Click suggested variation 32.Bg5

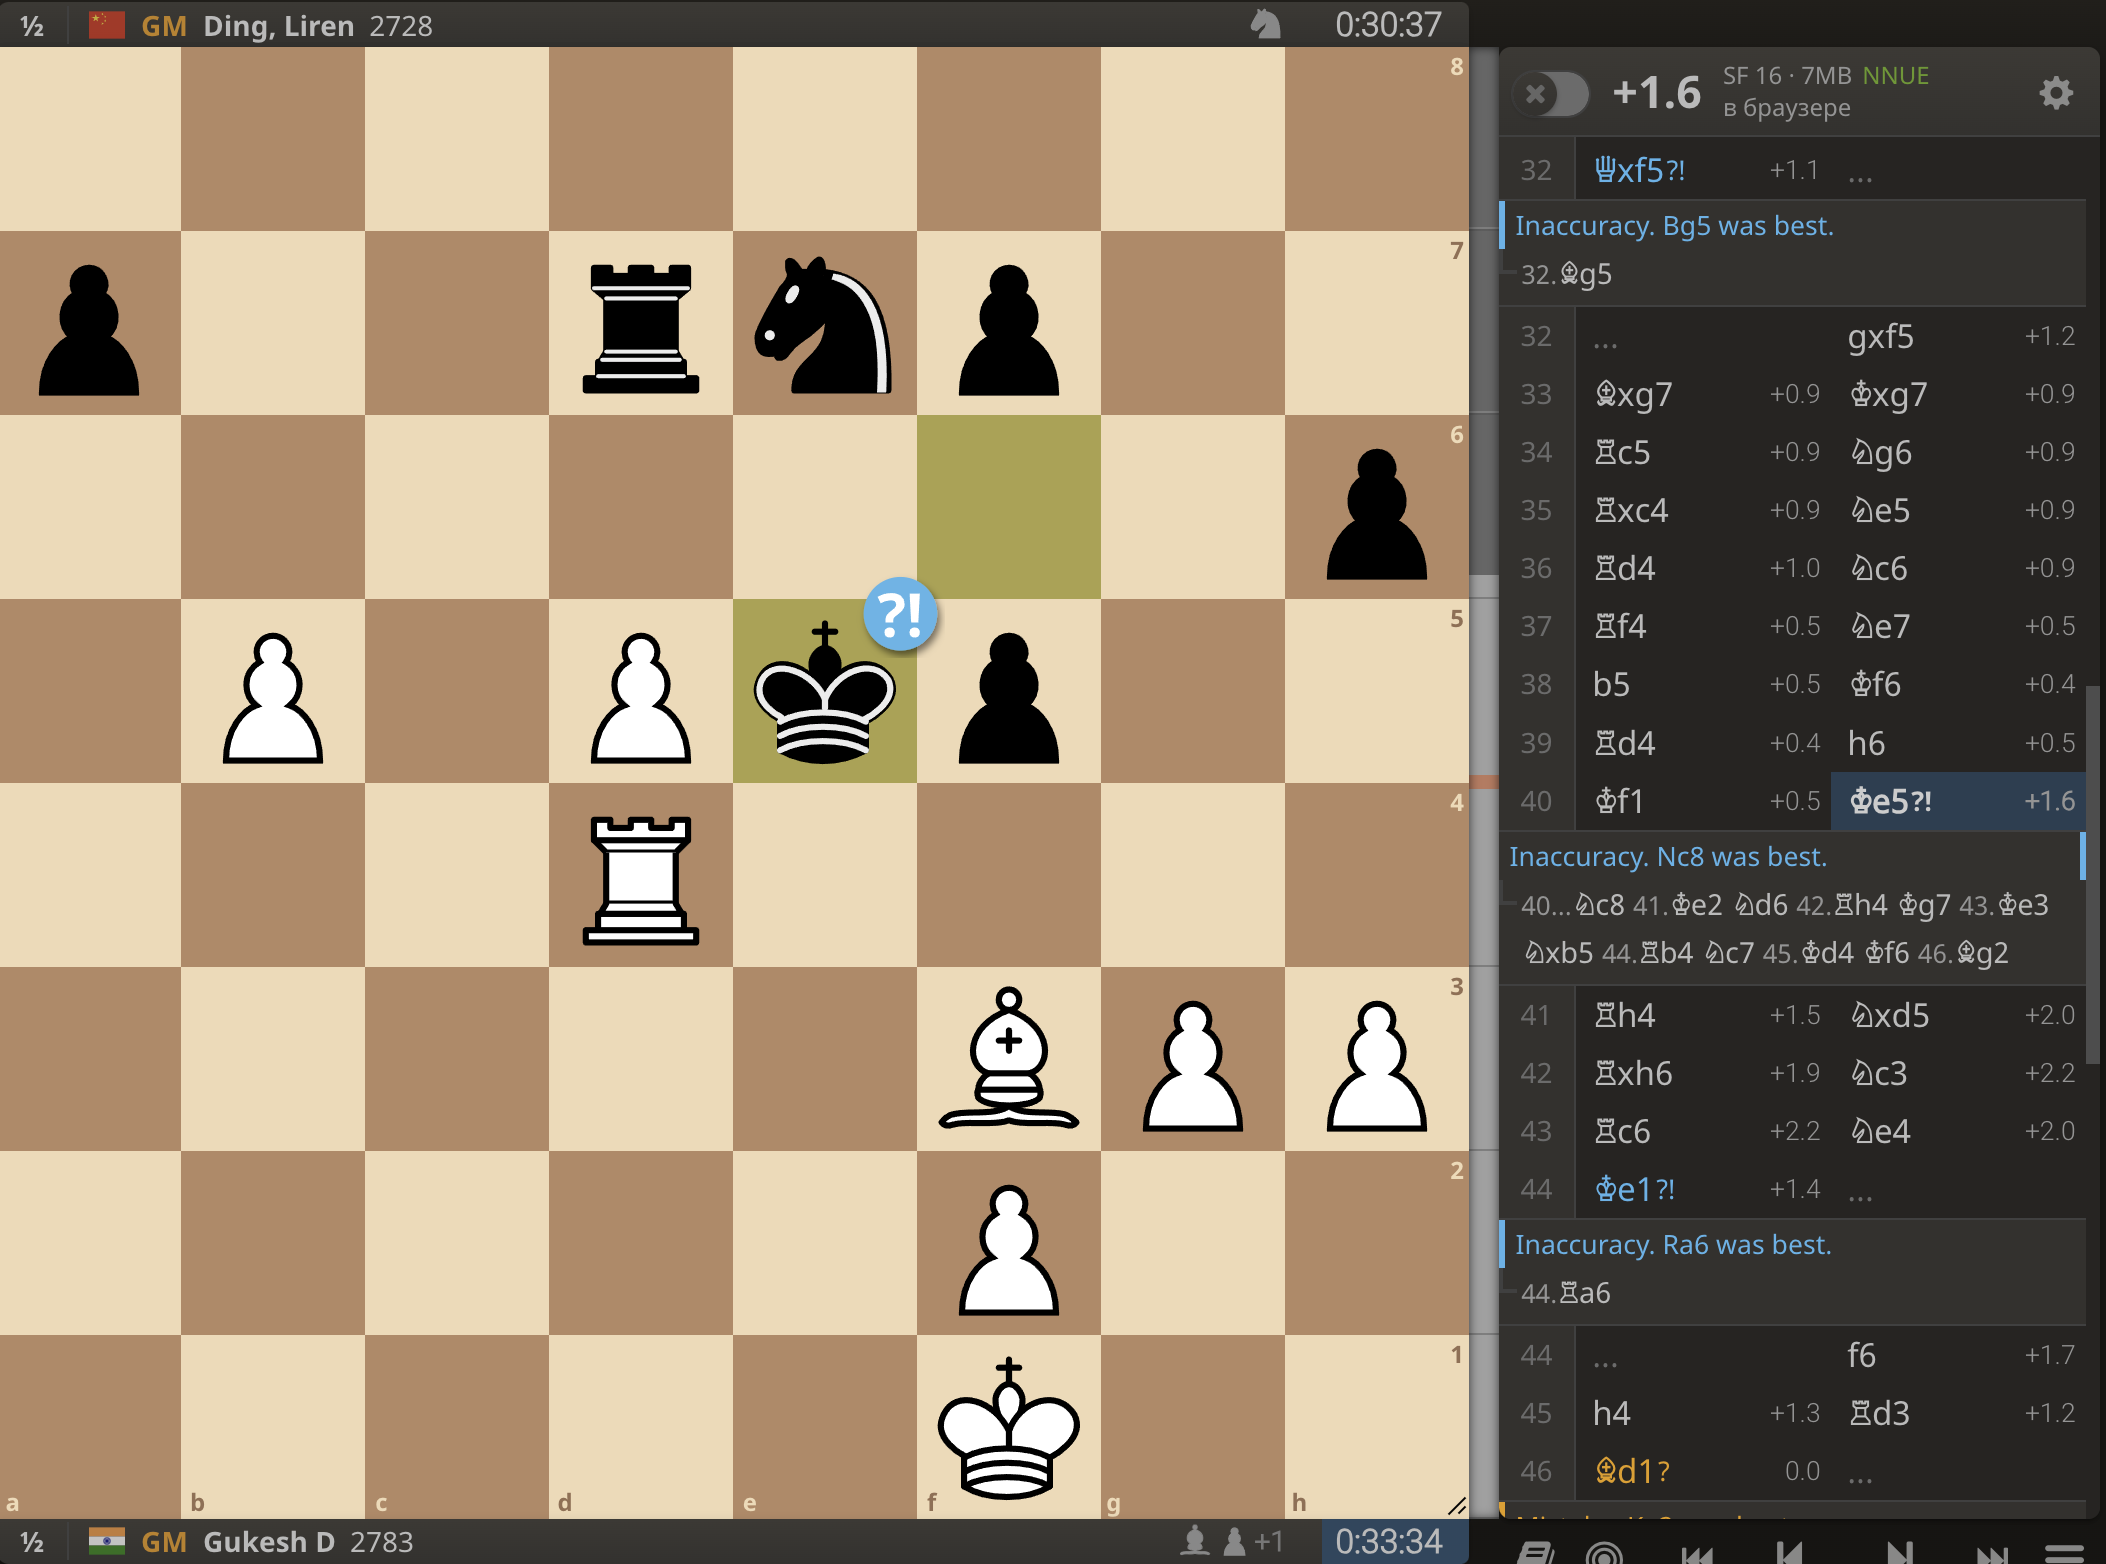tap(1568, 274)
